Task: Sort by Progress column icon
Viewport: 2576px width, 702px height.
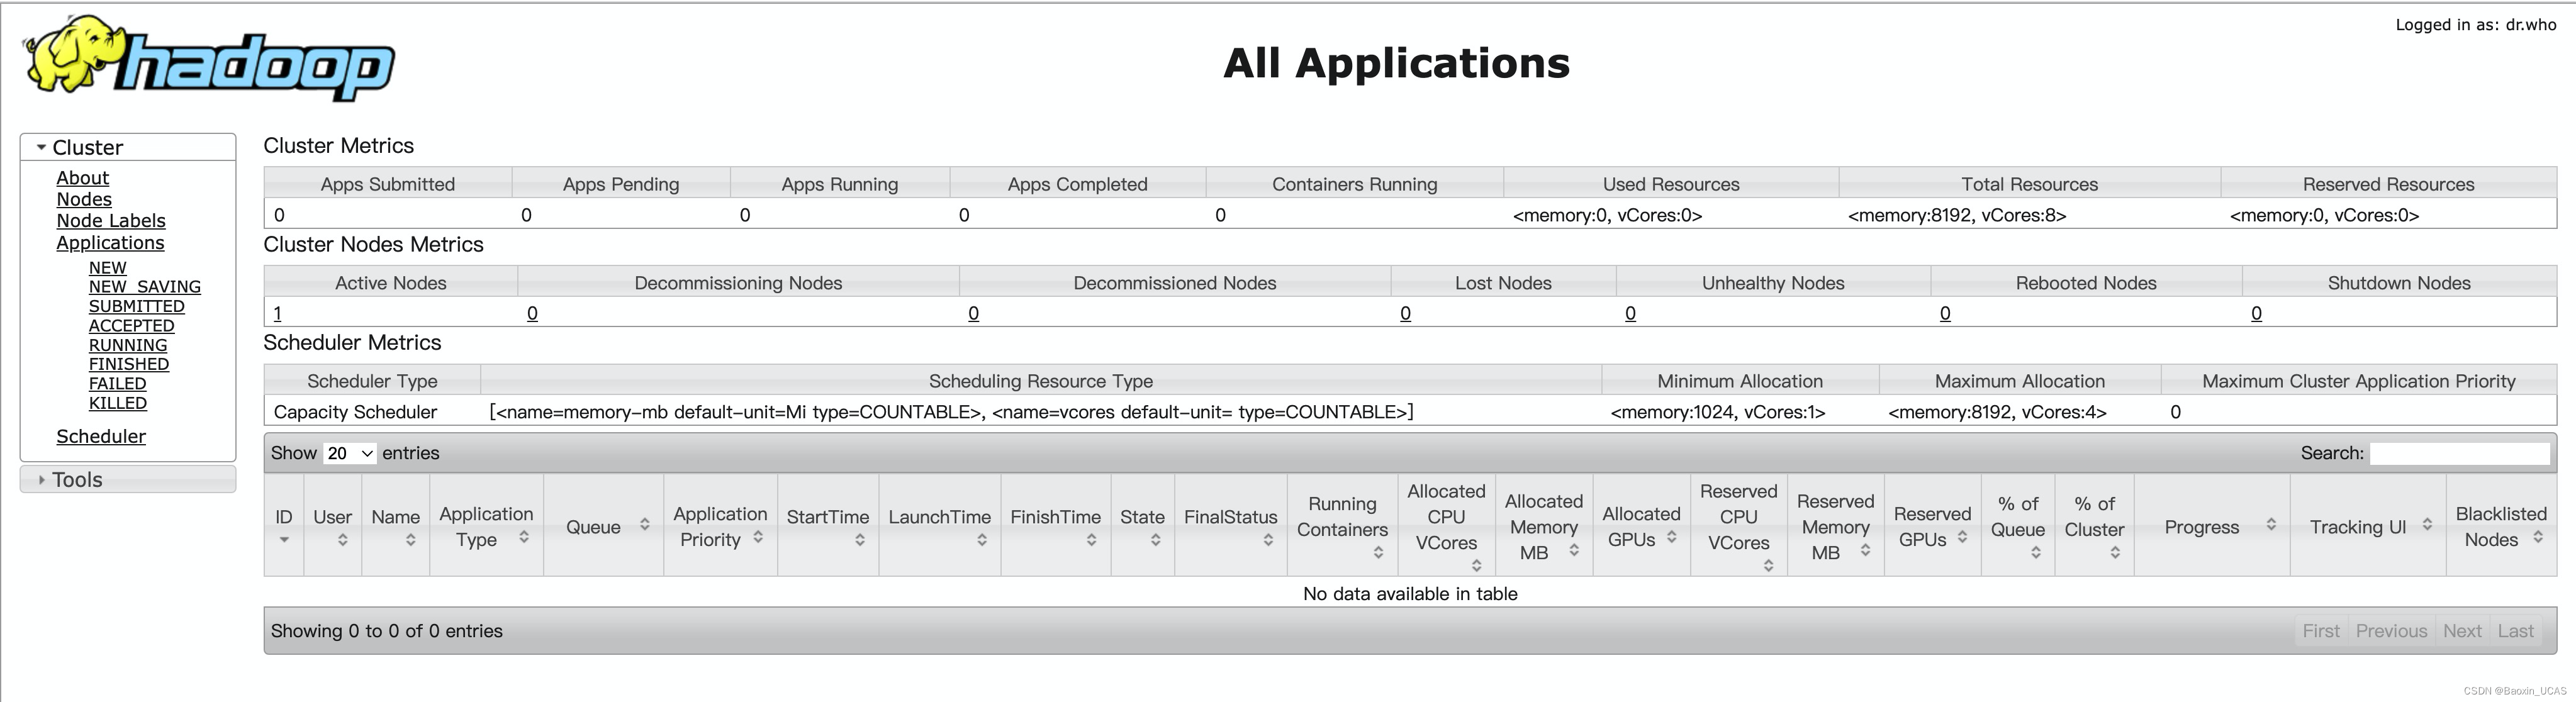Action: tap(2271, 525)
